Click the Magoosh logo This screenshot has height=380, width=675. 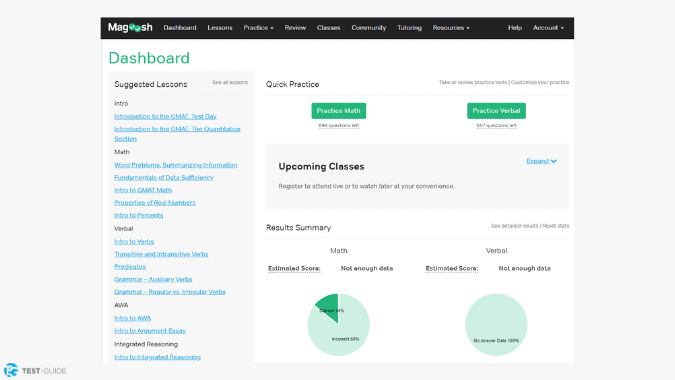click(x=130, y=28)
